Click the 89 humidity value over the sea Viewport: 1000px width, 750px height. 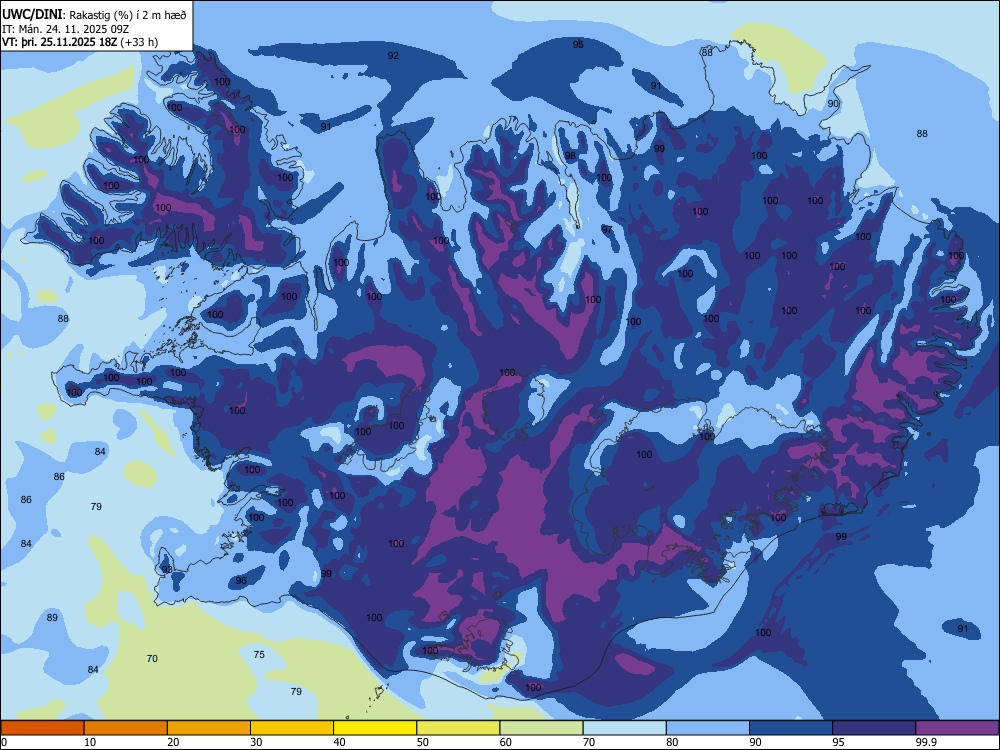52,617
